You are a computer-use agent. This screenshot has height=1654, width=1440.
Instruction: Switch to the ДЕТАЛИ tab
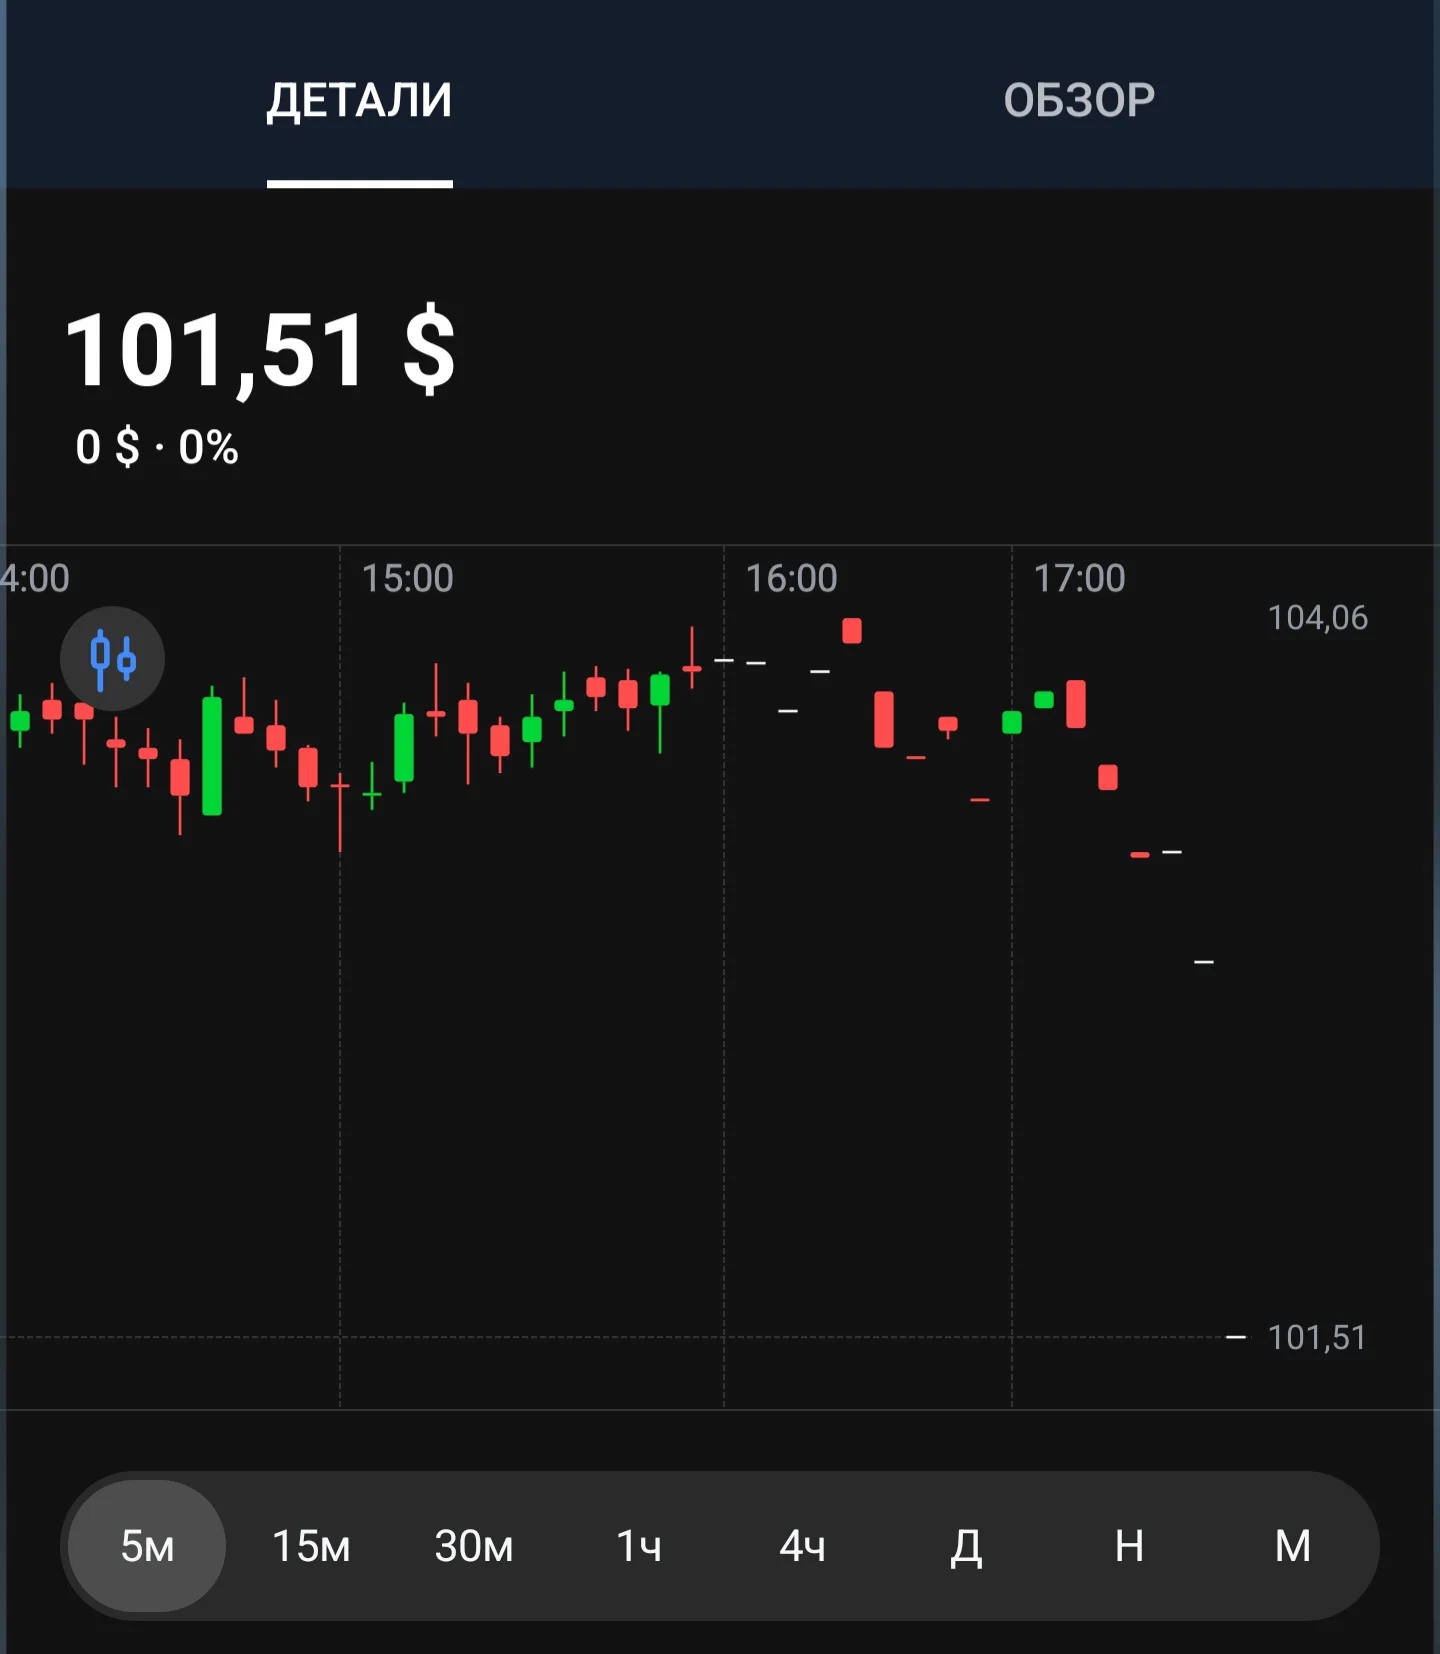click(x=360, y=100)
